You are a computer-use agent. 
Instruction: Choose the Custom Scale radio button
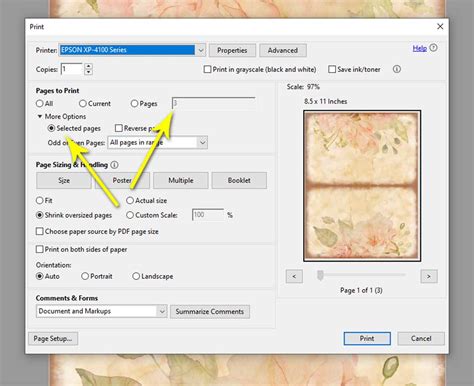coord(130,215)
